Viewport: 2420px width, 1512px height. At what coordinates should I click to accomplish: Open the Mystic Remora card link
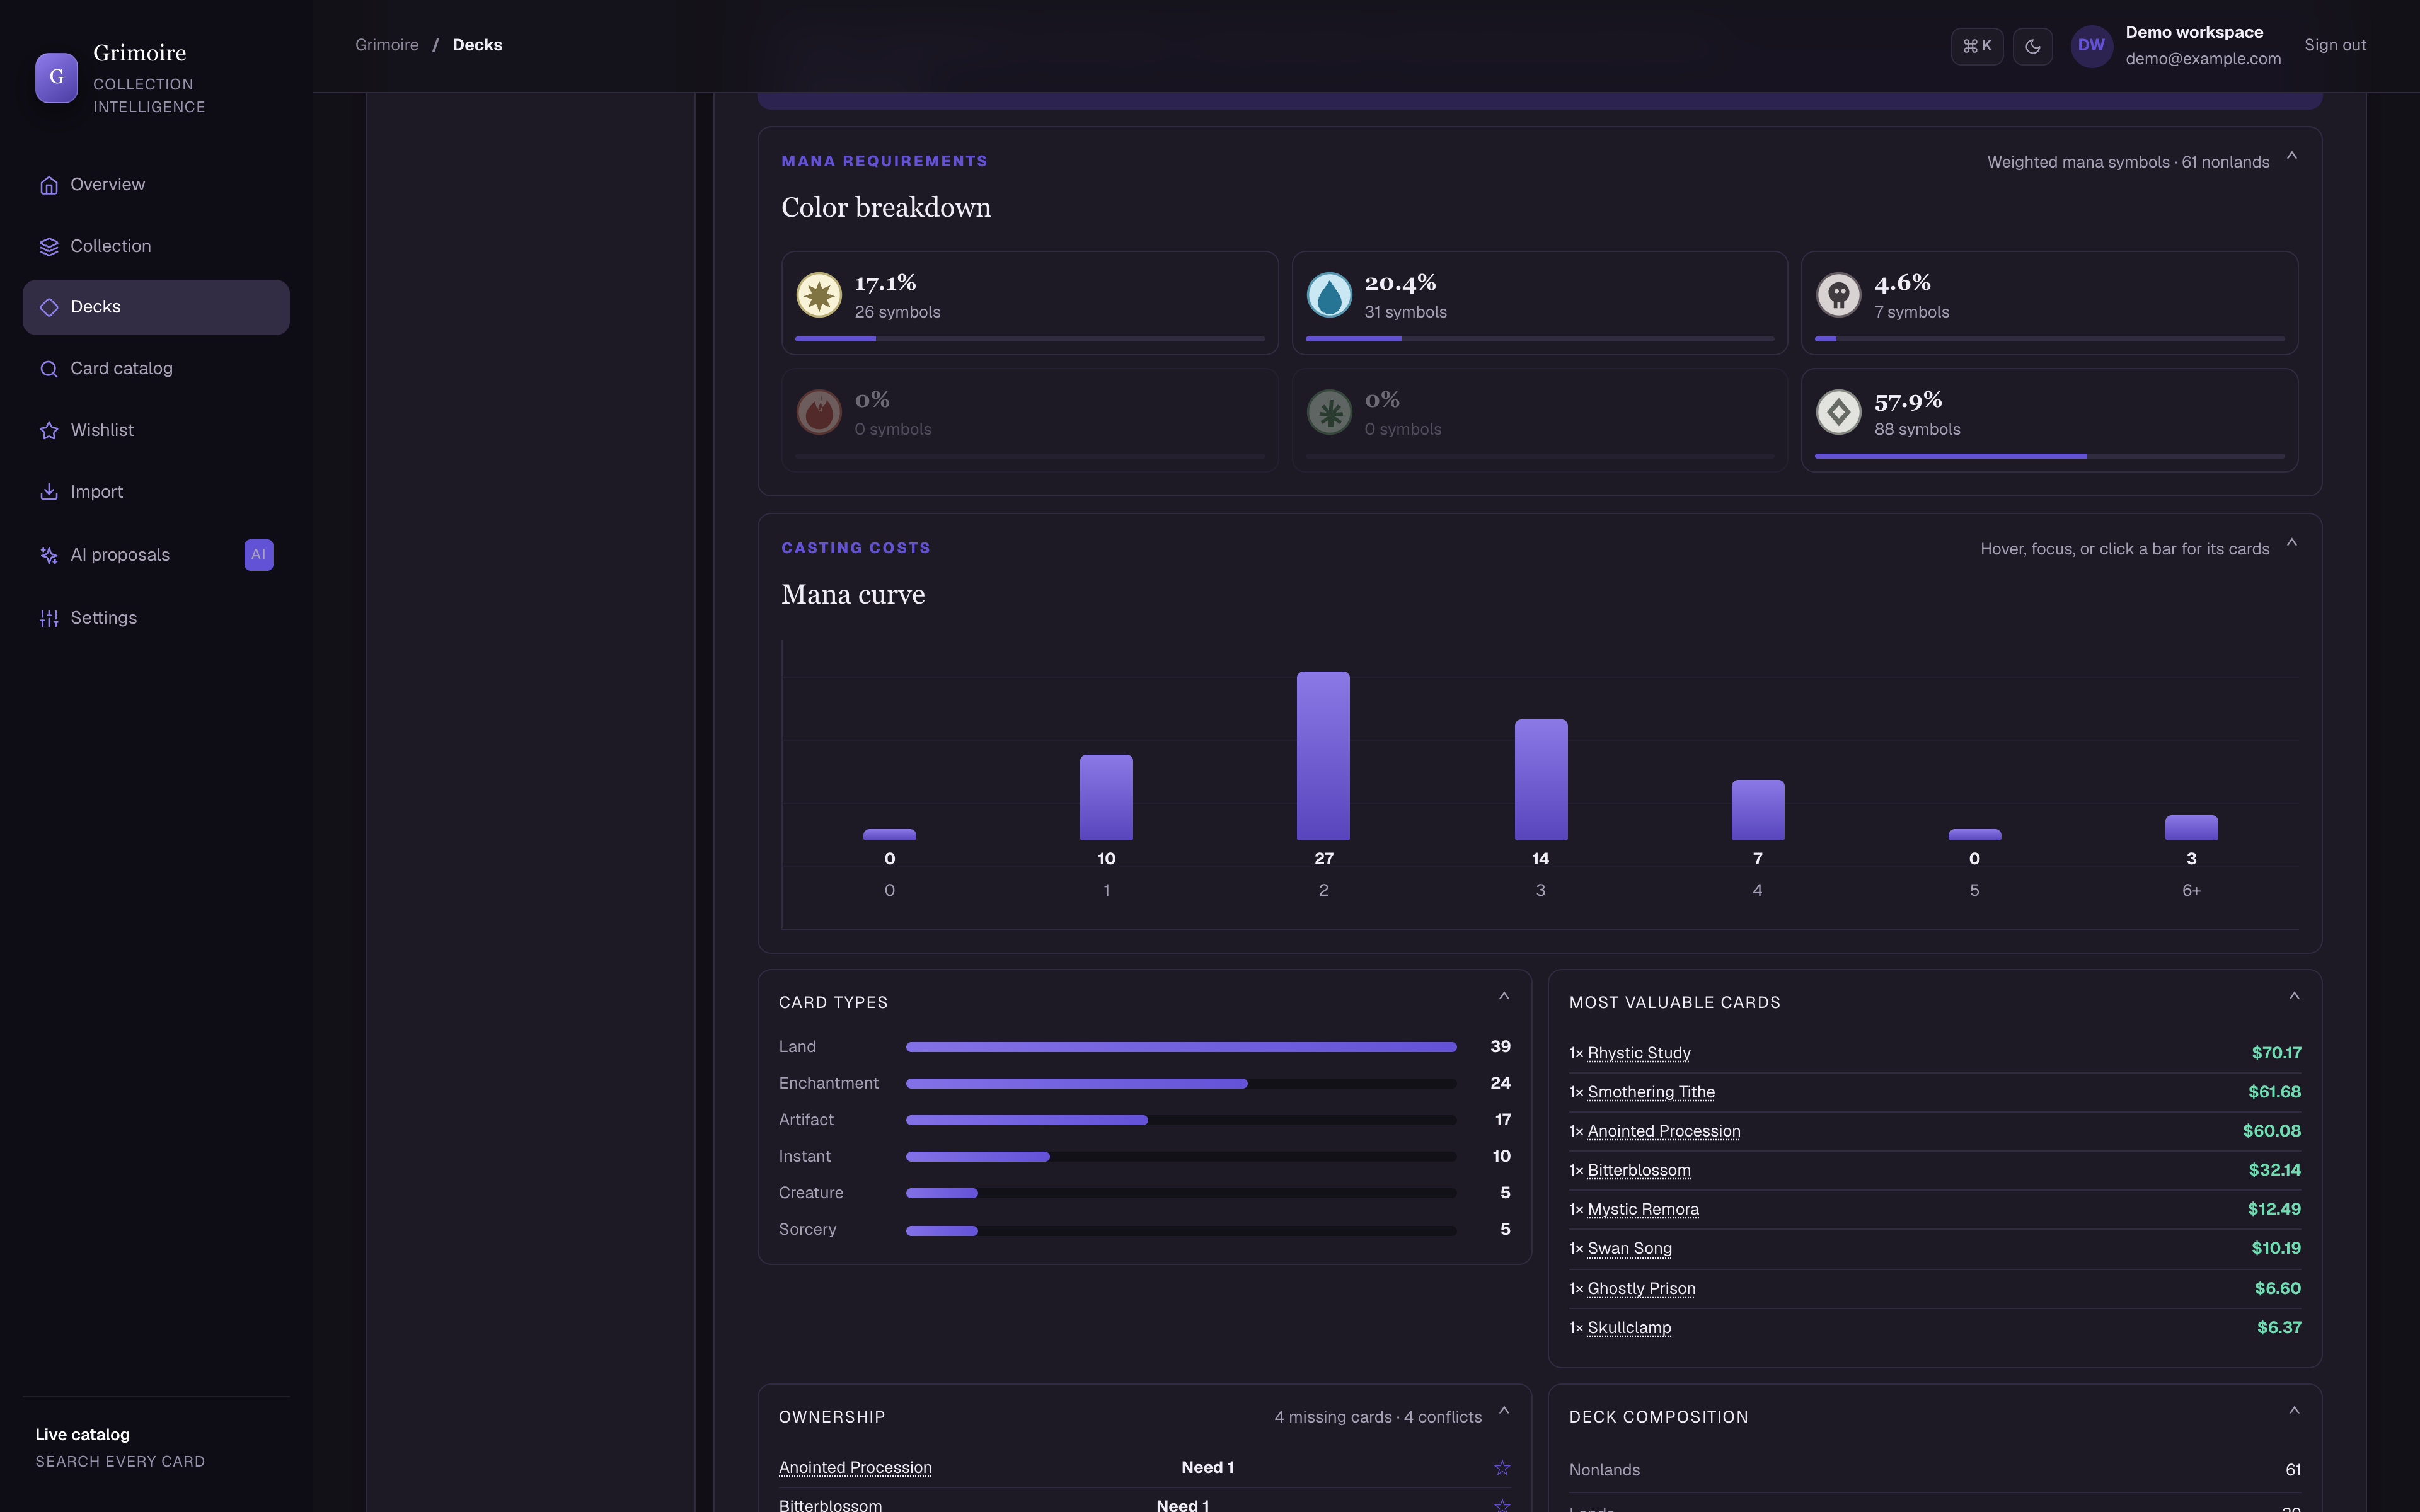tap(1643, 1209)
